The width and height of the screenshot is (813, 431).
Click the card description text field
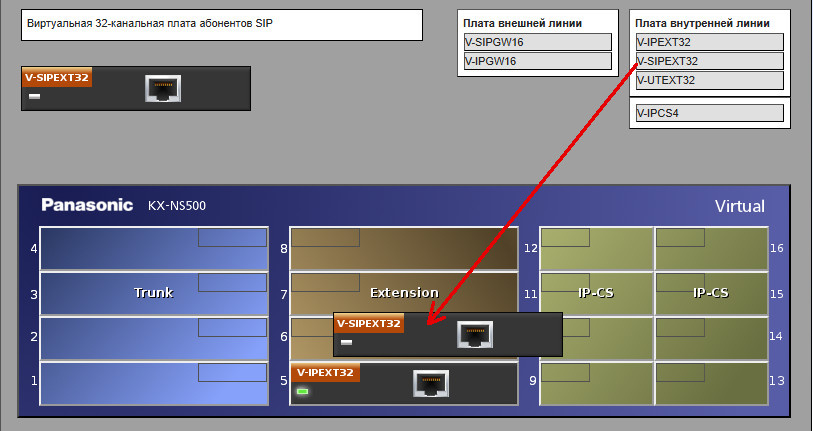click(x=222, y=24)
